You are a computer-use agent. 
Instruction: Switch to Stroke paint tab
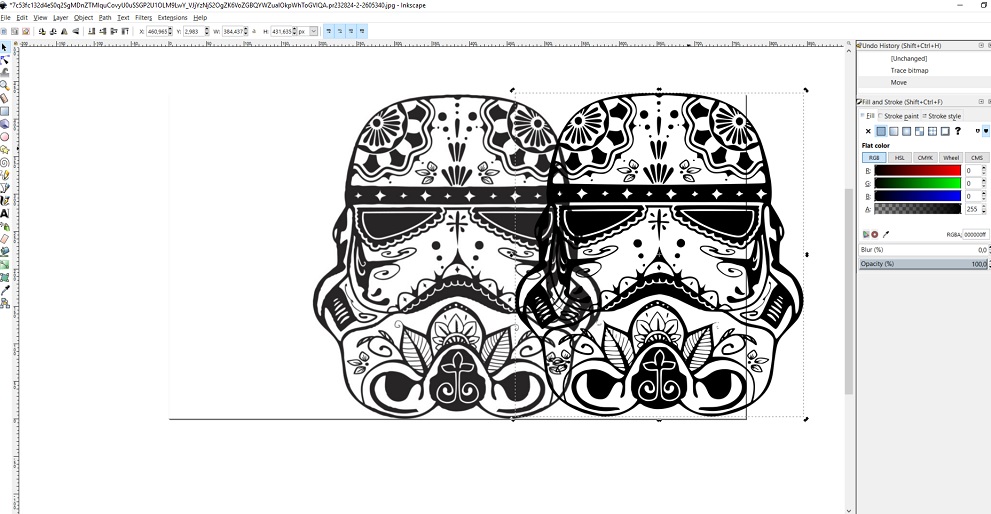tap(900, 116)
